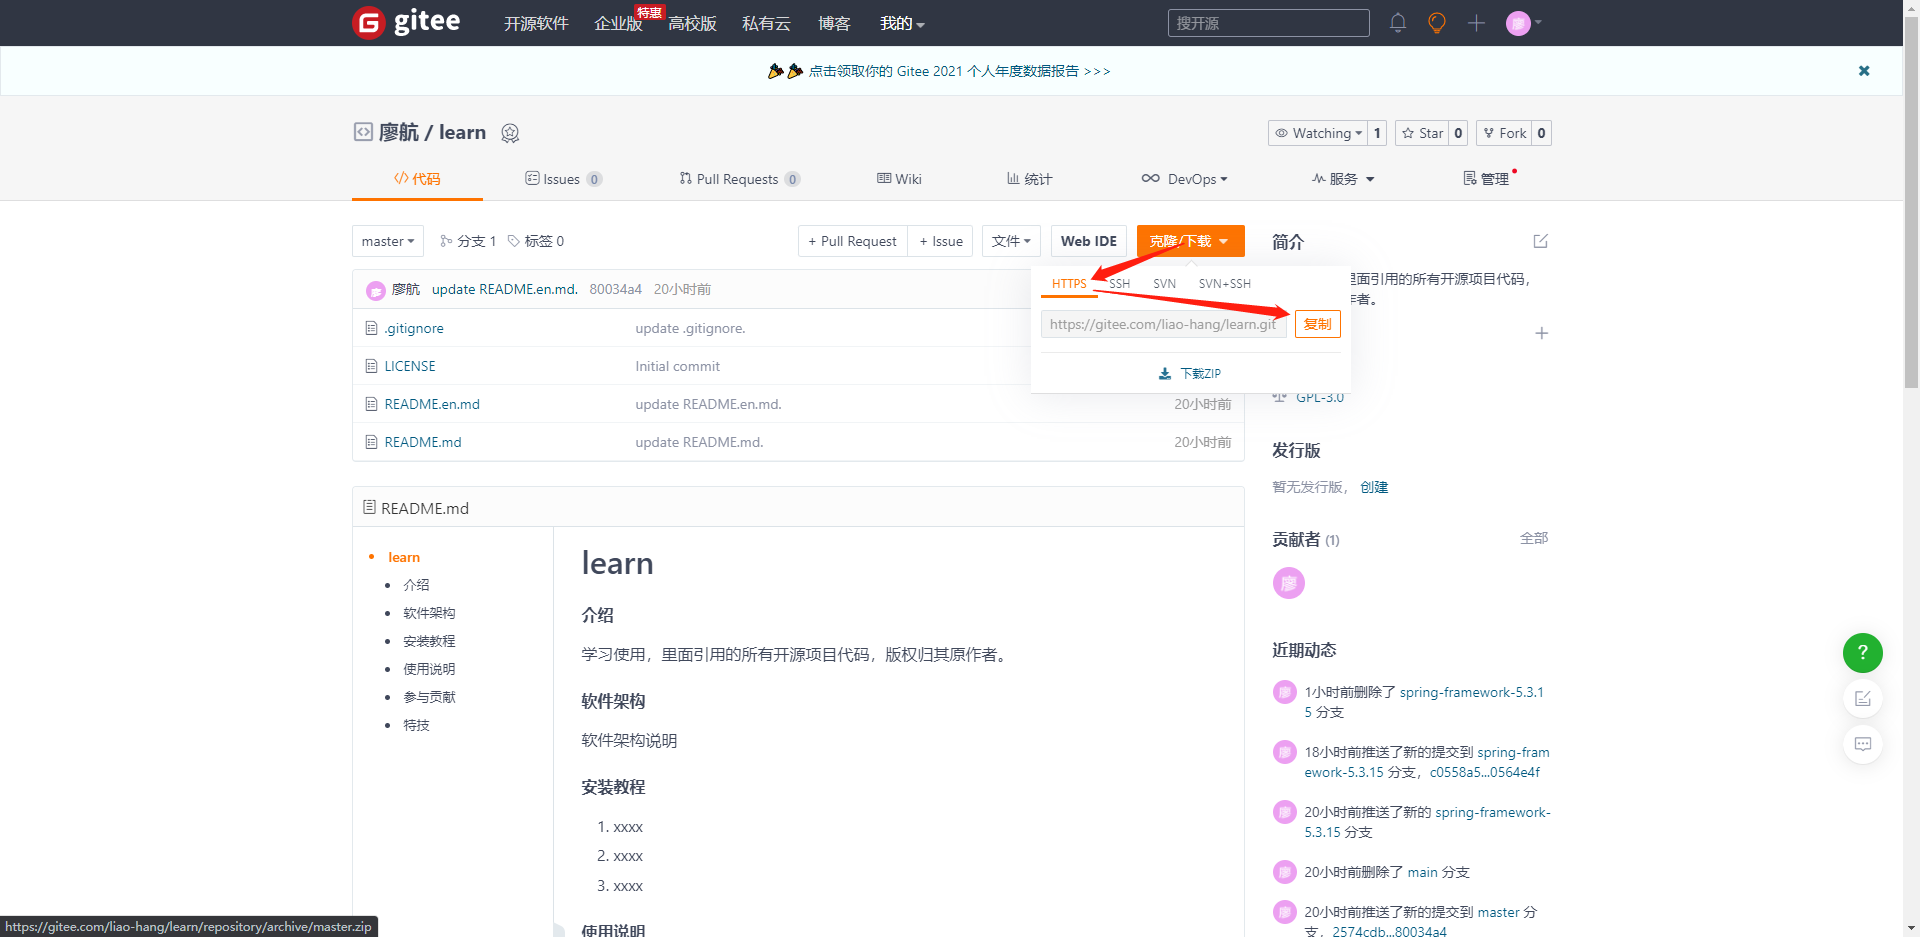Expand the master branch dropdown

point(388,241)
